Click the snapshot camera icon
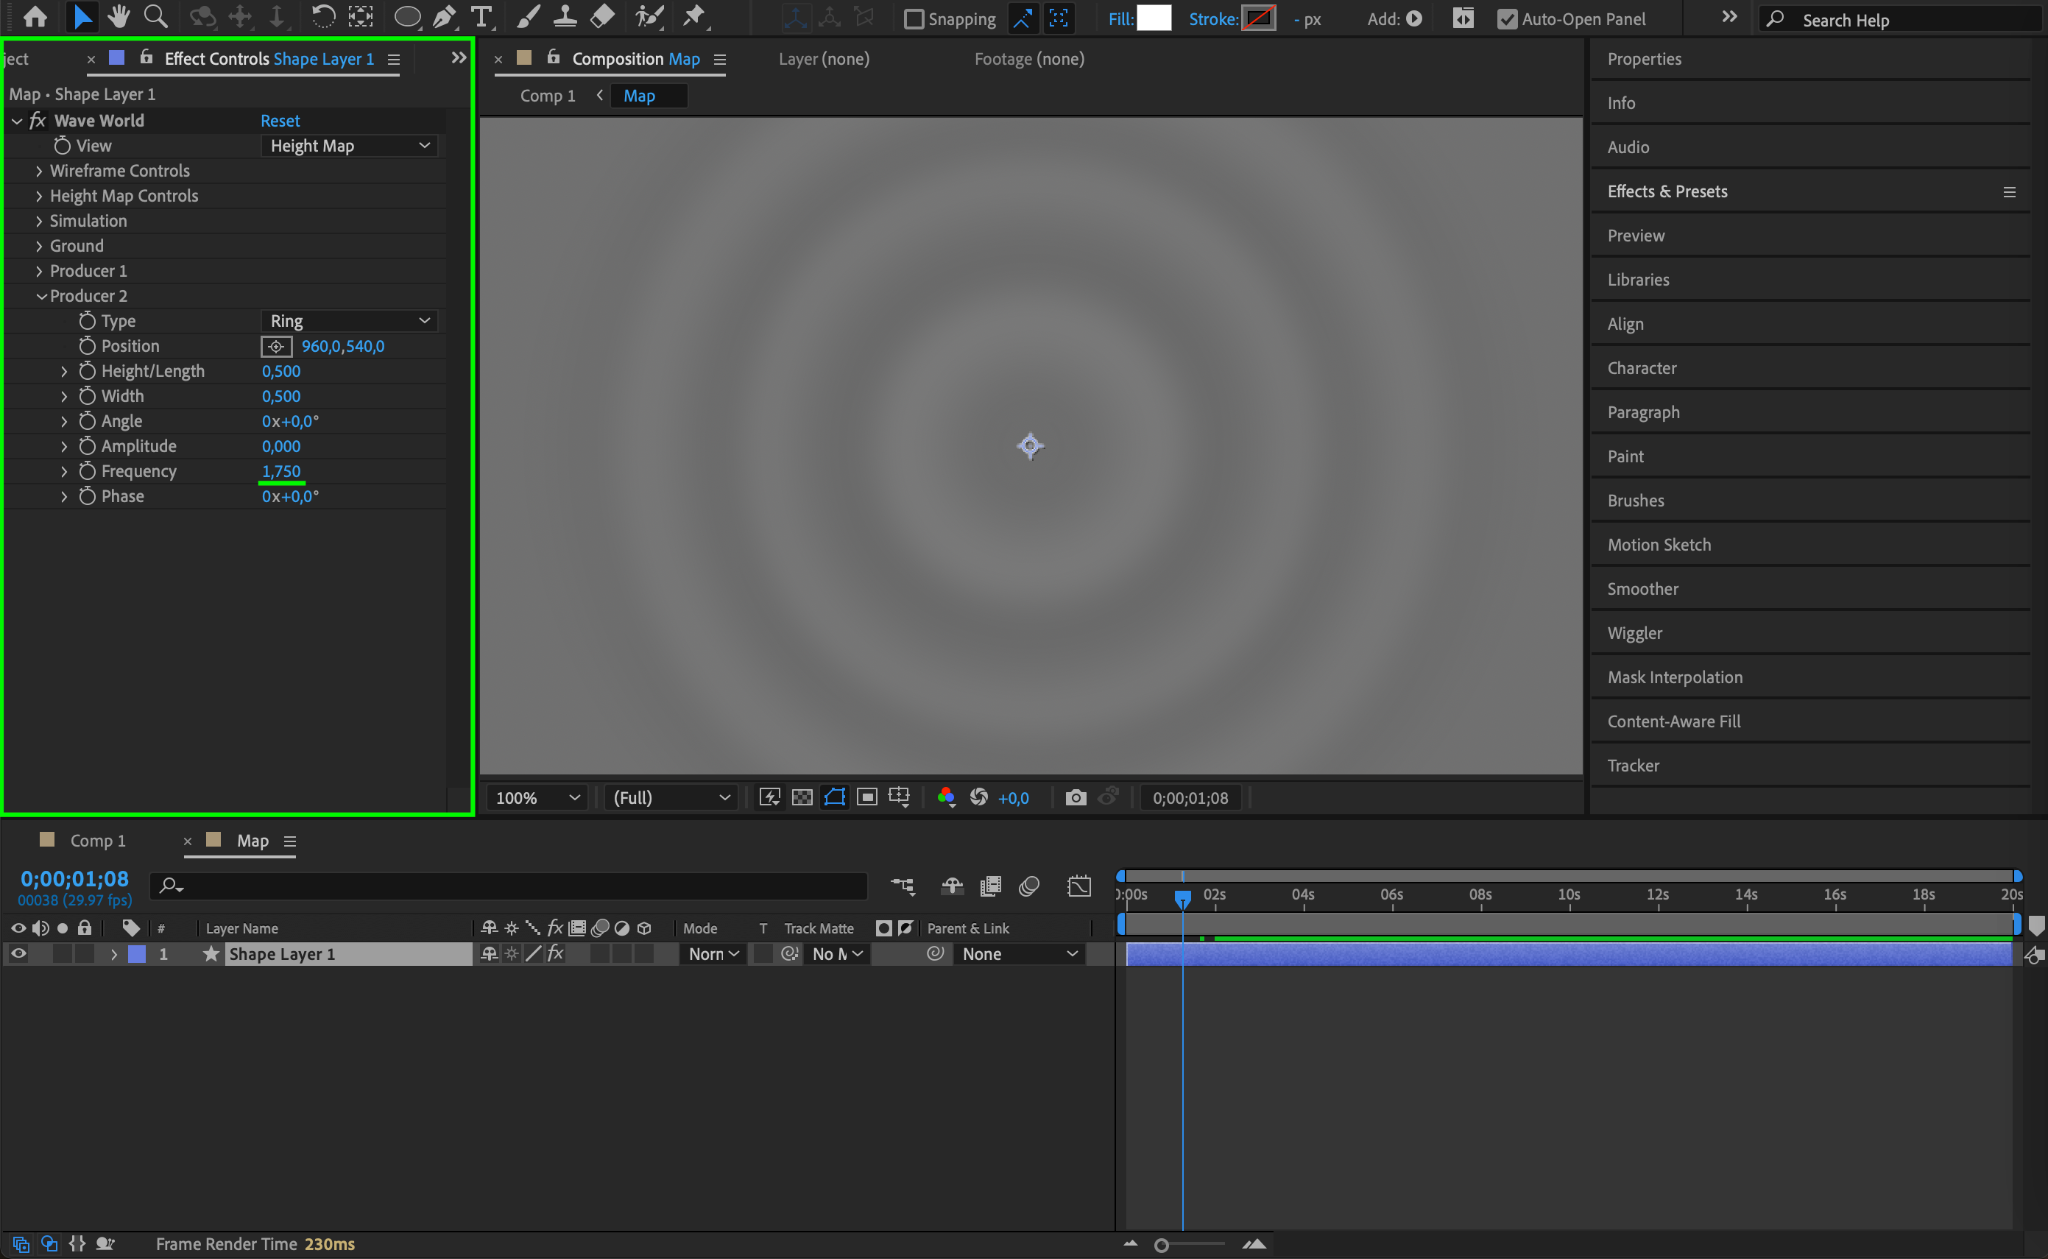 pos(1075,797)
